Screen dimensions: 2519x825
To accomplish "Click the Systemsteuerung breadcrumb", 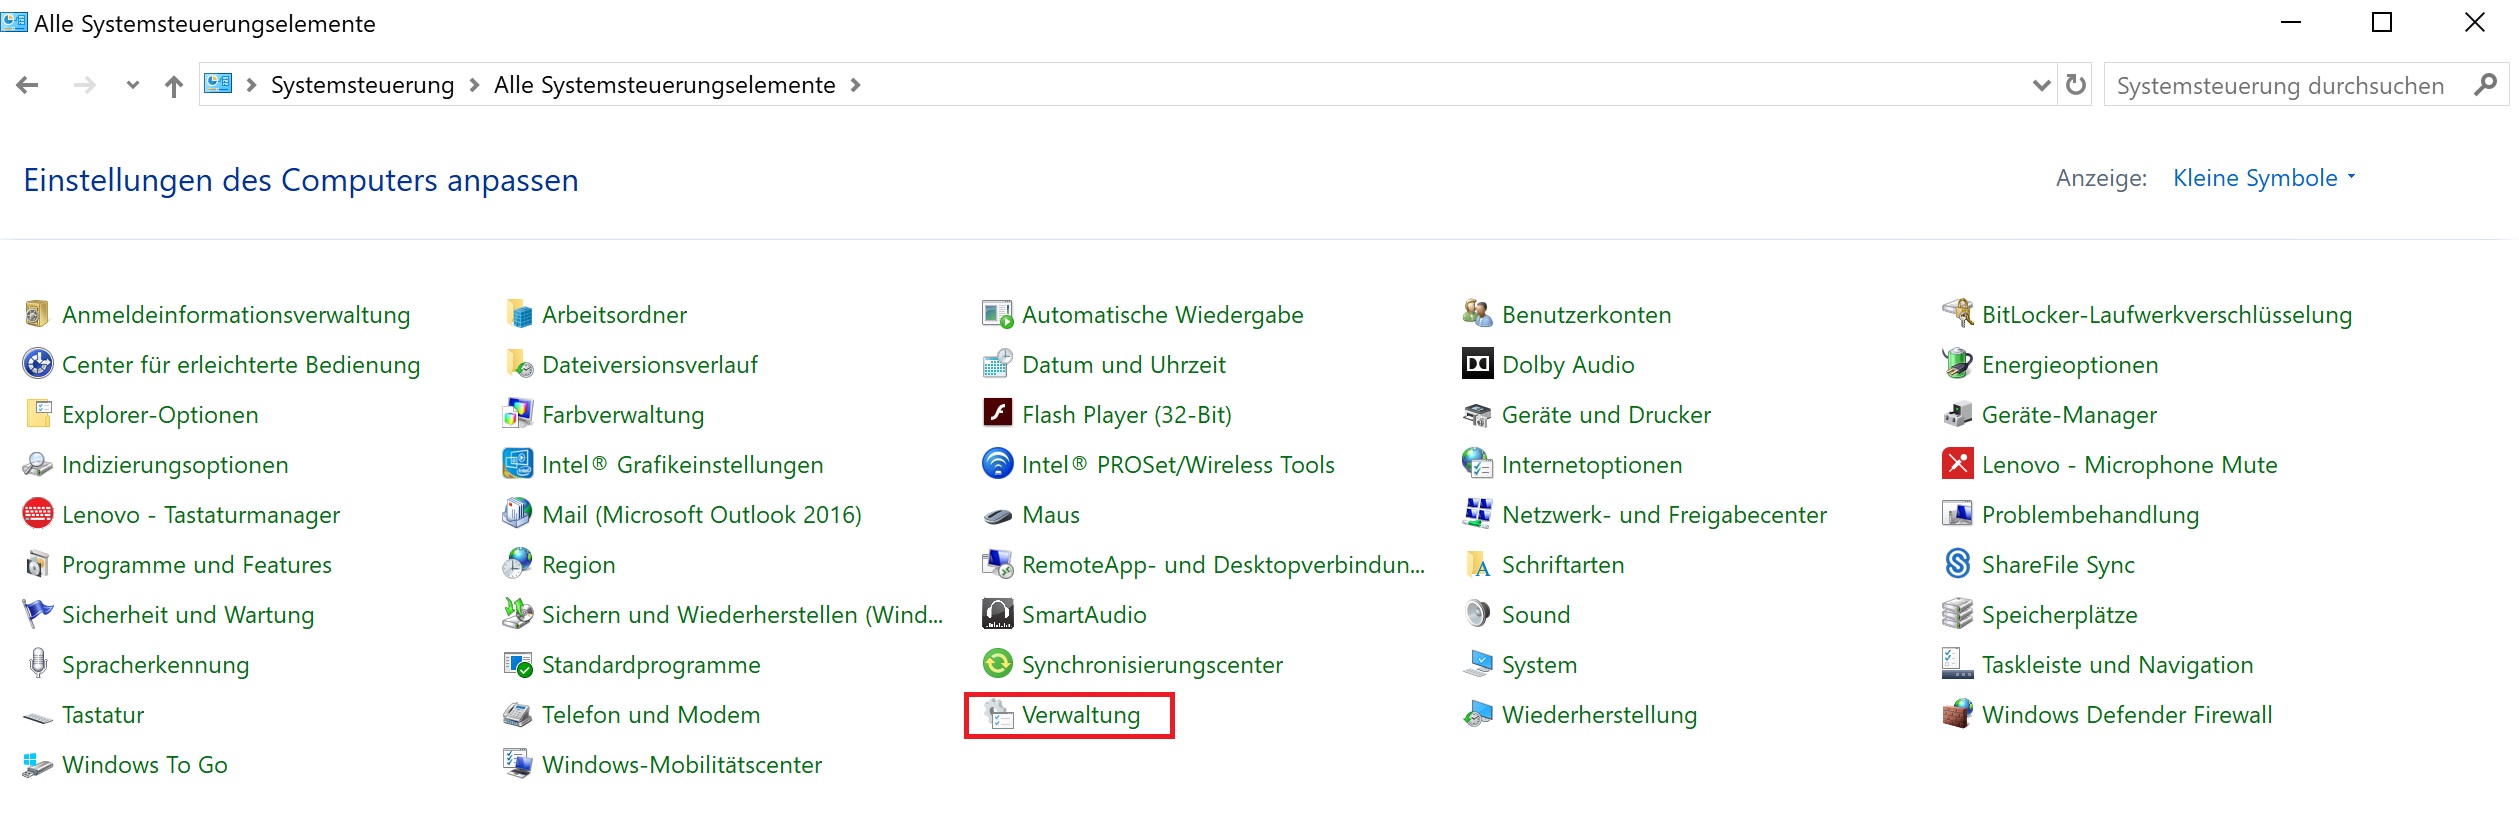I will point(362,86).
